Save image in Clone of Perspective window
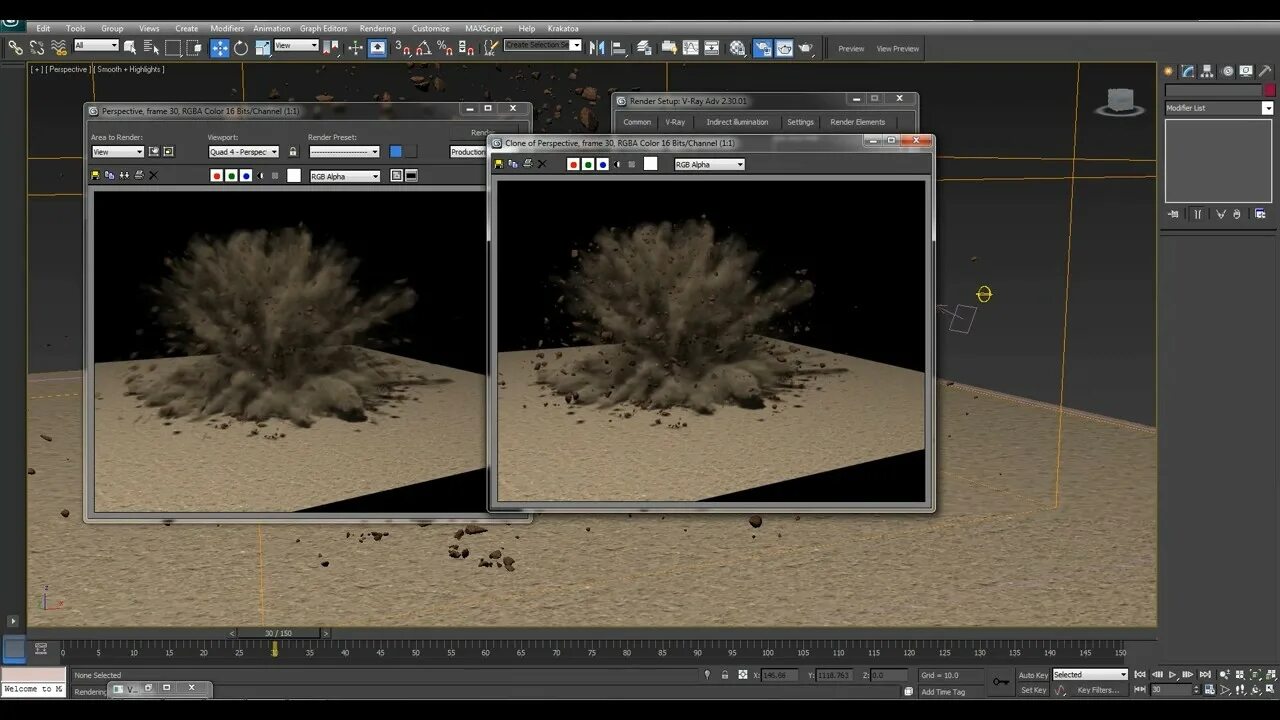The height and width of the screenshot is (720, 1280). pyautogui.click(x=499, y=164)
